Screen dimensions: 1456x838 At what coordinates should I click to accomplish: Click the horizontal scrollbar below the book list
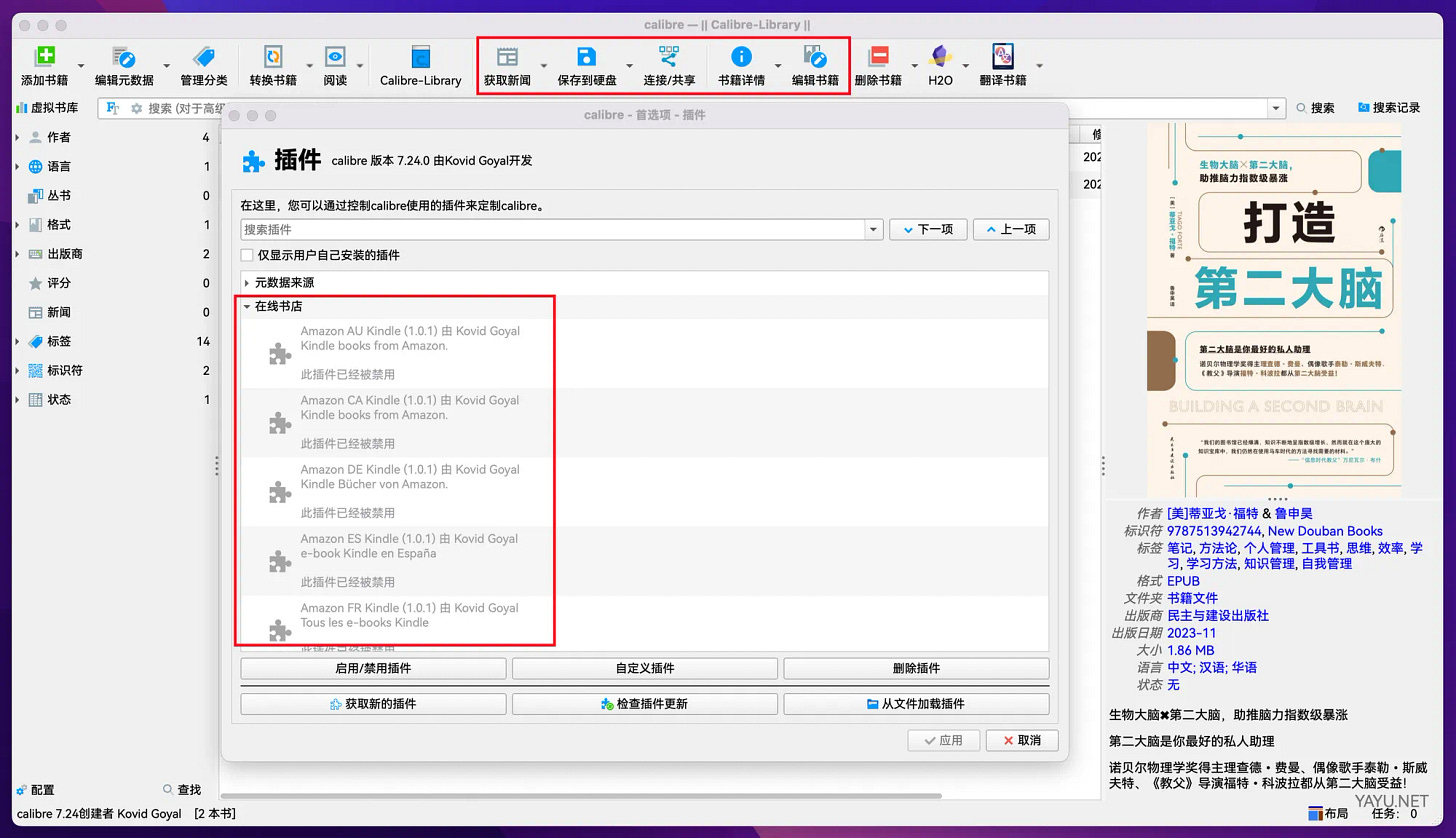click(580, 796)
